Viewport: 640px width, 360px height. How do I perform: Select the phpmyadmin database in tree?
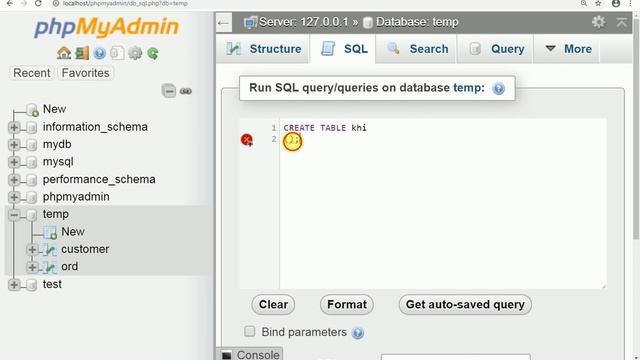(x=76, y=197)
